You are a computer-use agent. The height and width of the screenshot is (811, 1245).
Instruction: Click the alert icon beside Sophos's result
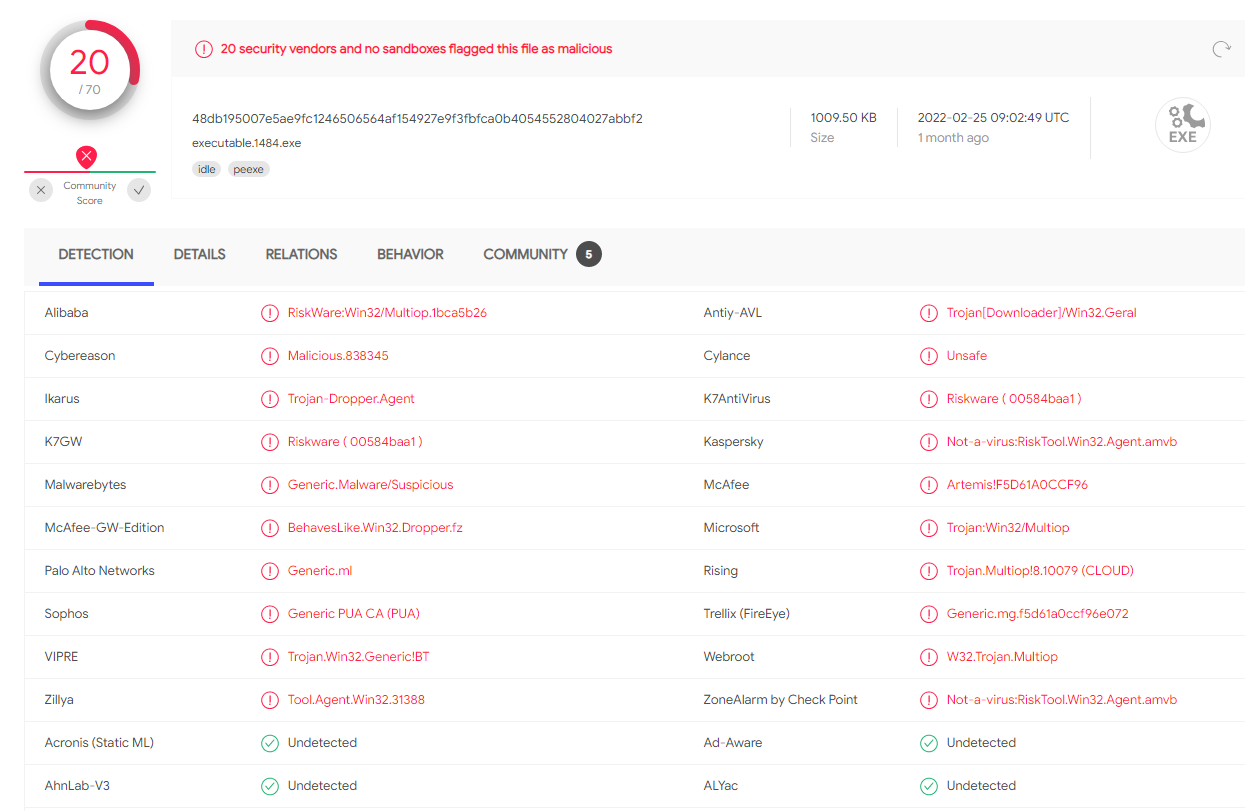[270, 614]
